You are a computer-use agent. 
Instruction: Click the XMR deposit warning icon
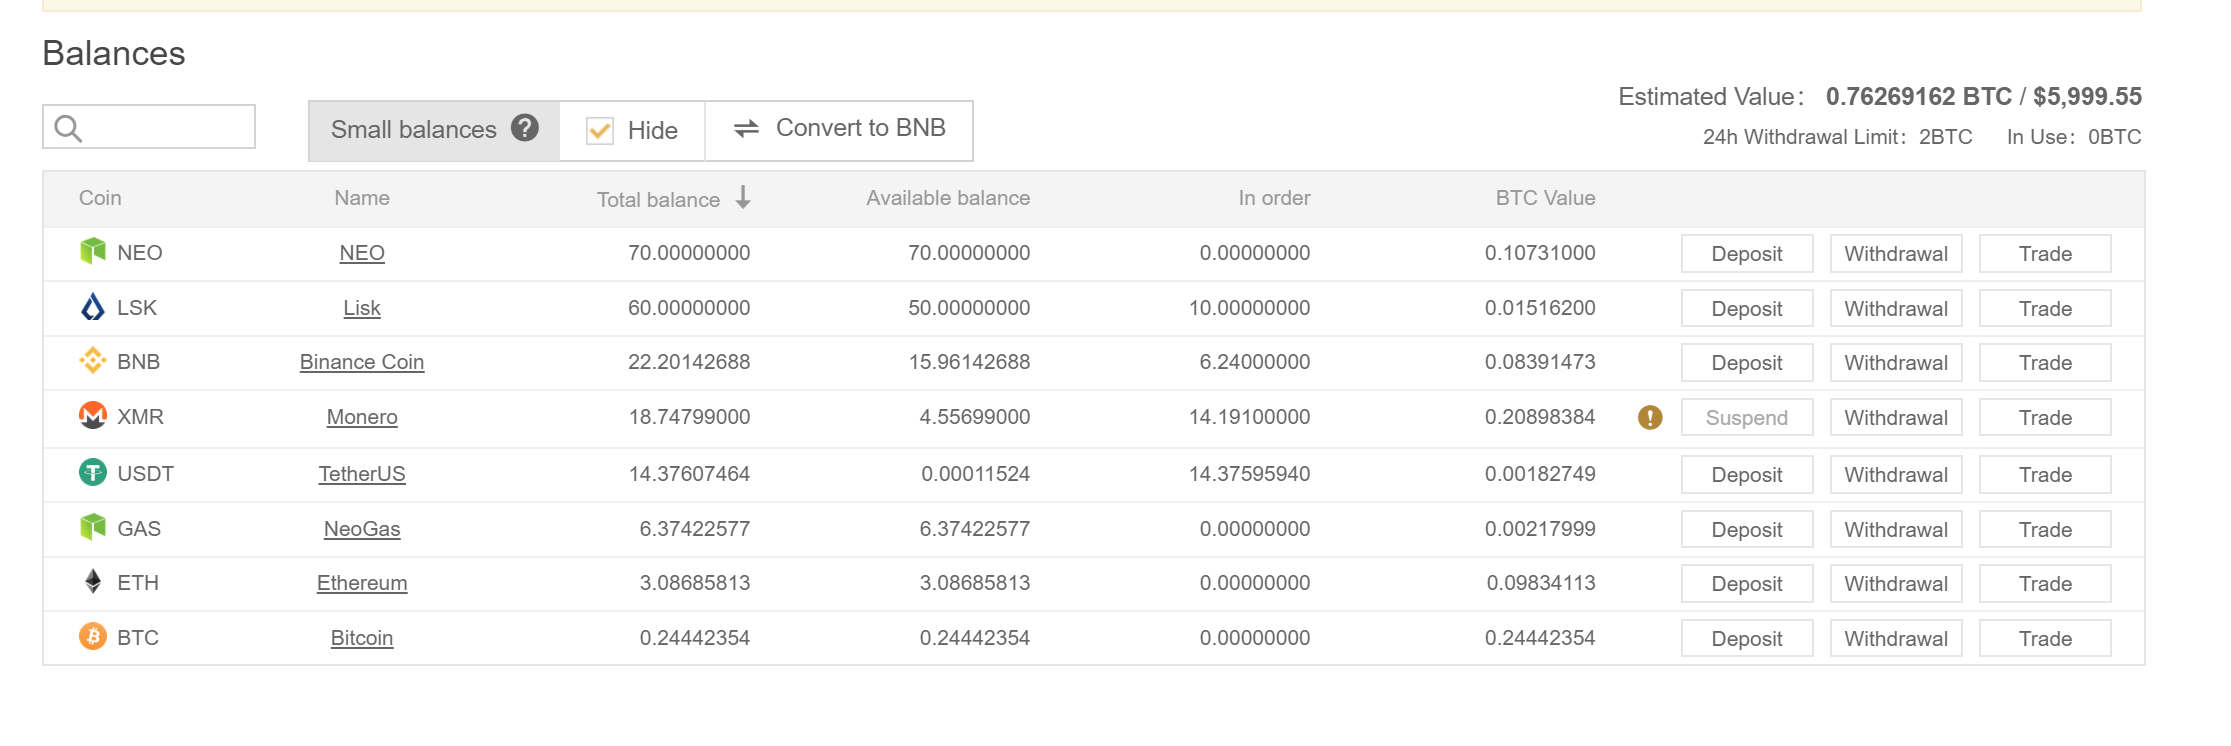(1650, 418)
